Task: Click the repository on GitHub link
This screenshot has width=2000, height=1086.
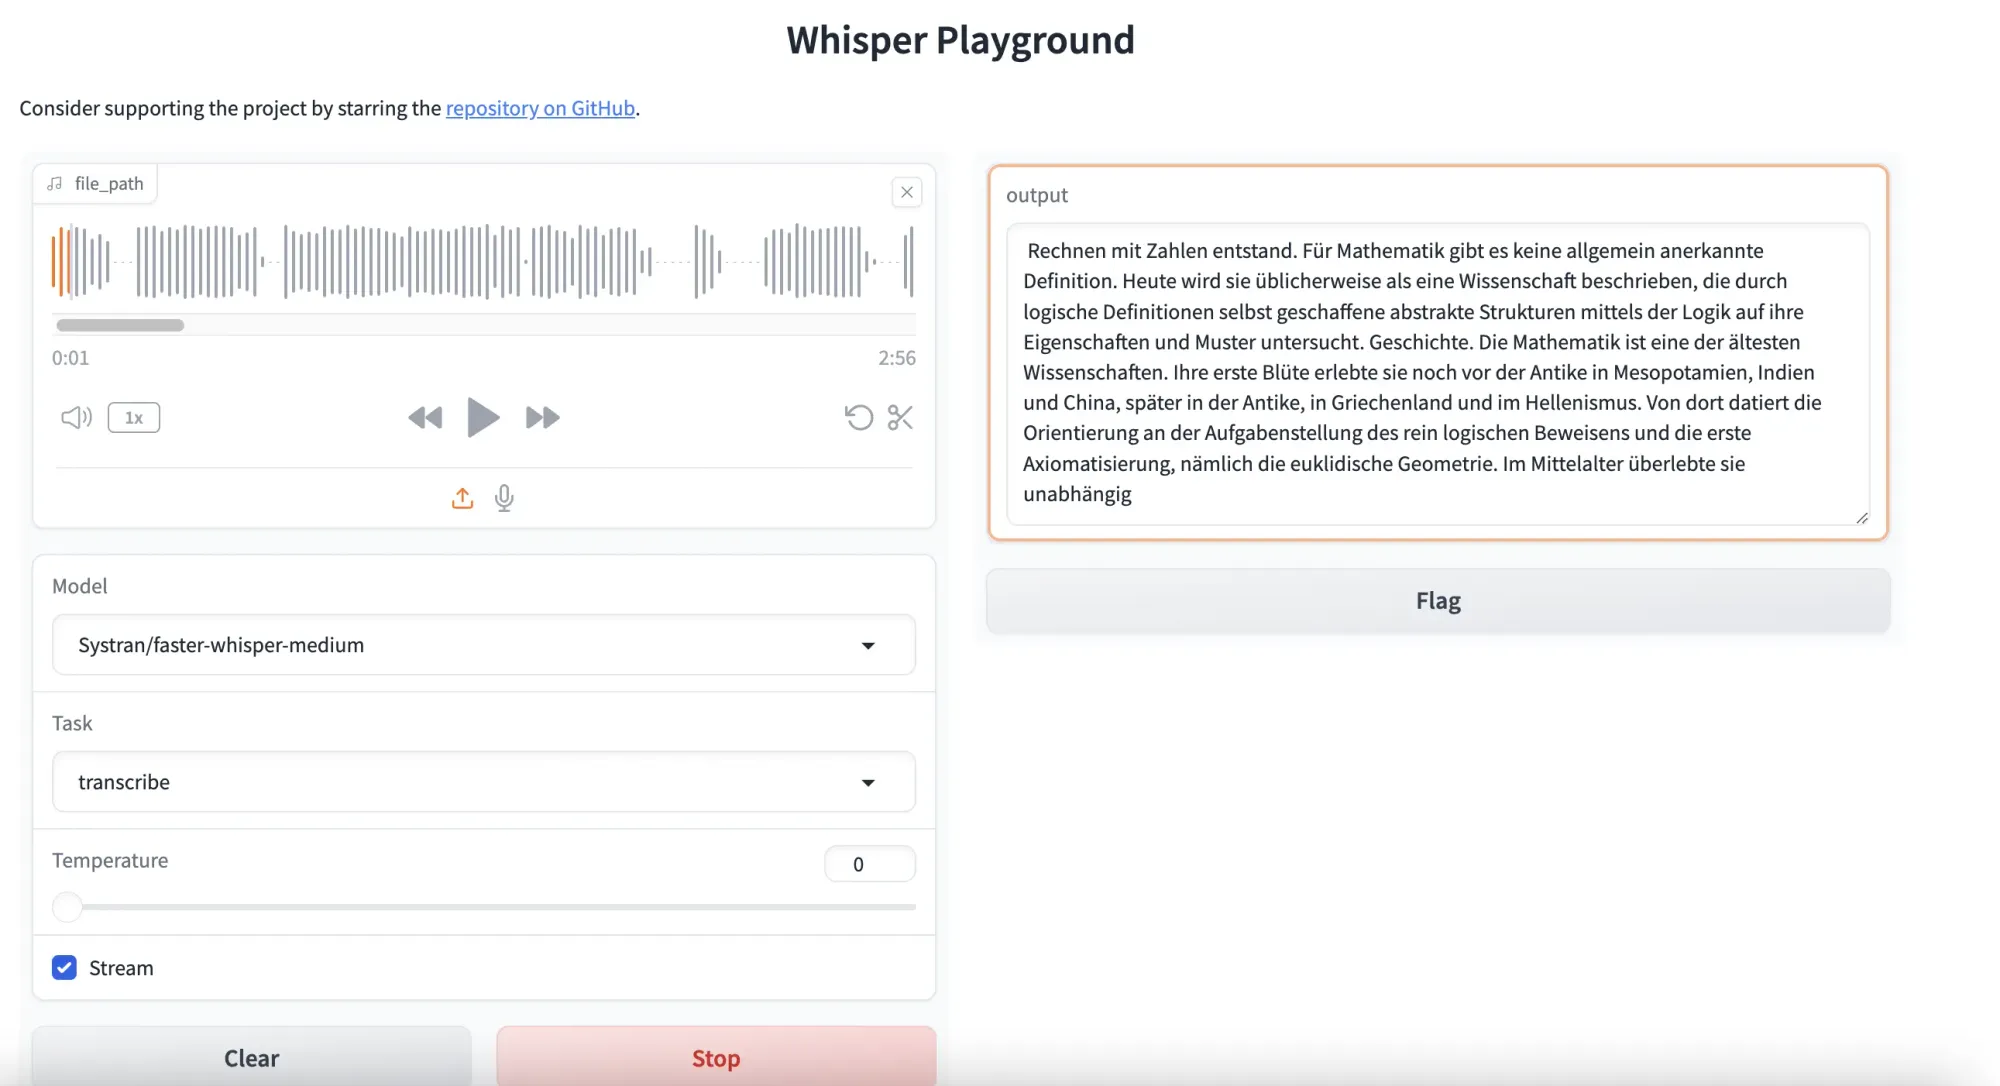Action: [540, 108]
